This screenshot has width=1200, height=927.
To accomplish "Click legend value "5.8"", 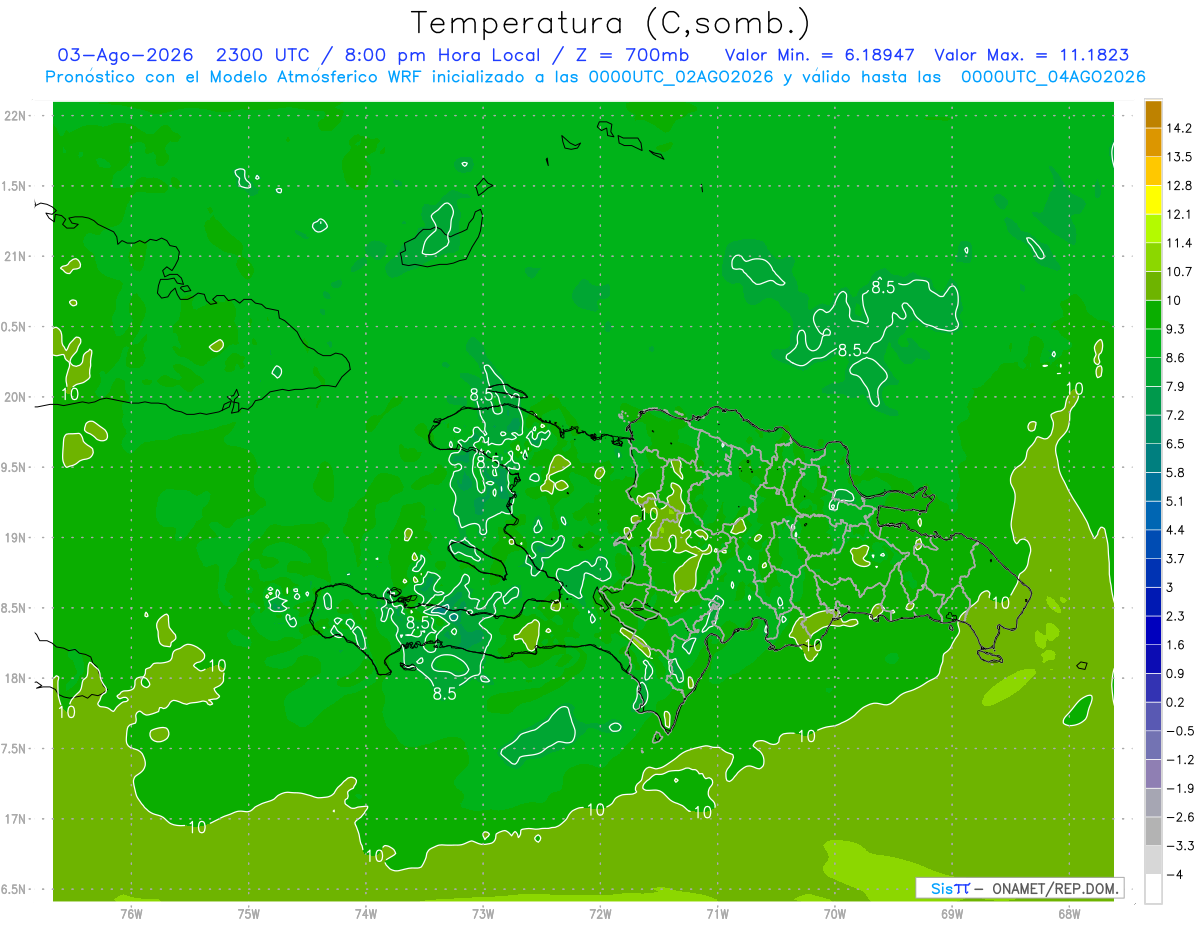I will 1177,472.
